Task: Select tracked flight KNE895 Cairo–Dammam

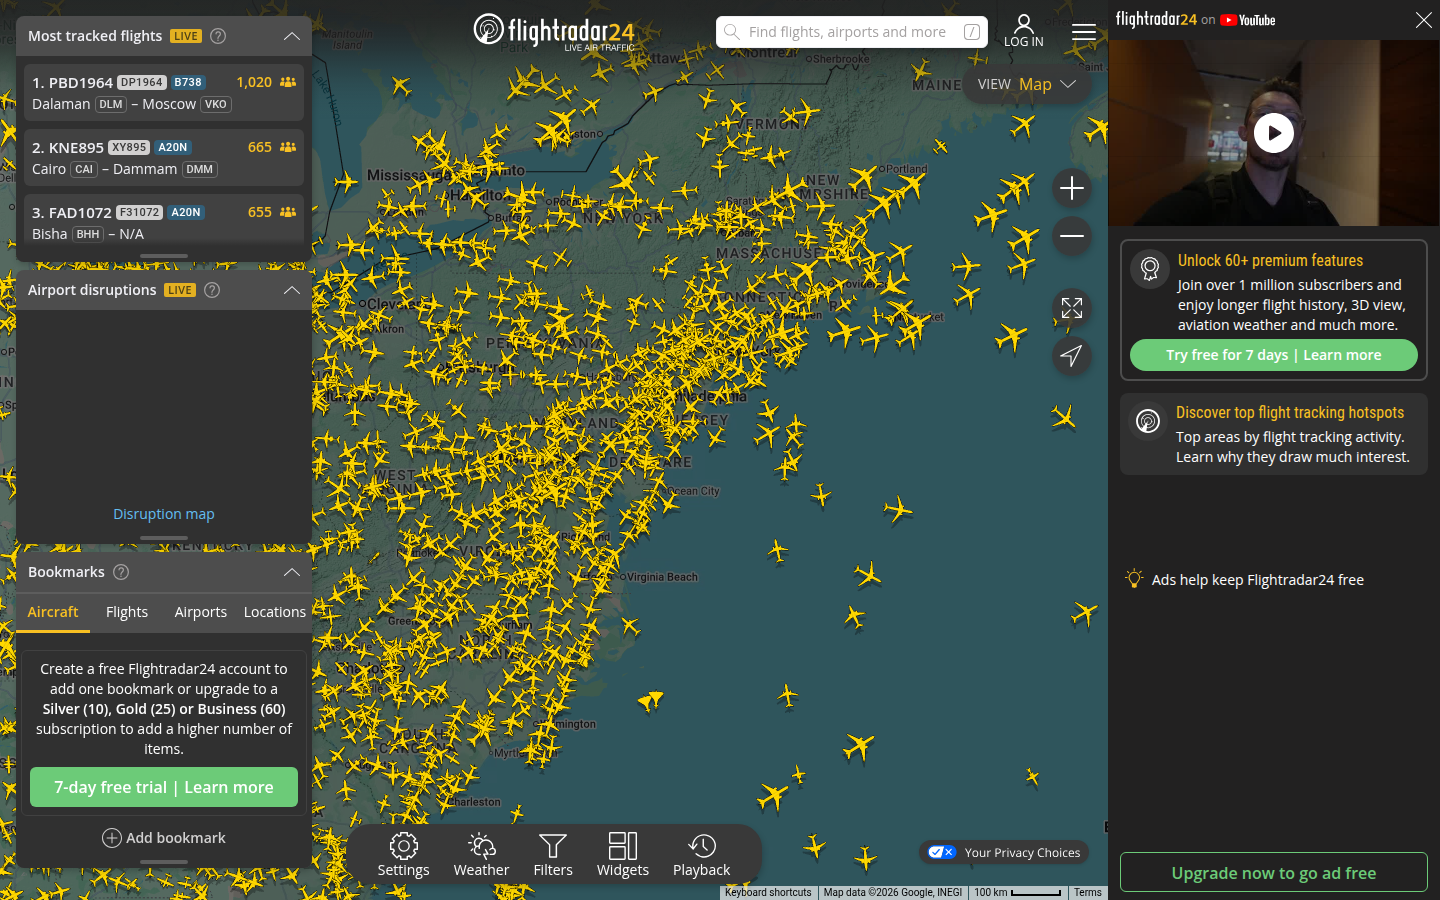Action: tap(164, 158)
